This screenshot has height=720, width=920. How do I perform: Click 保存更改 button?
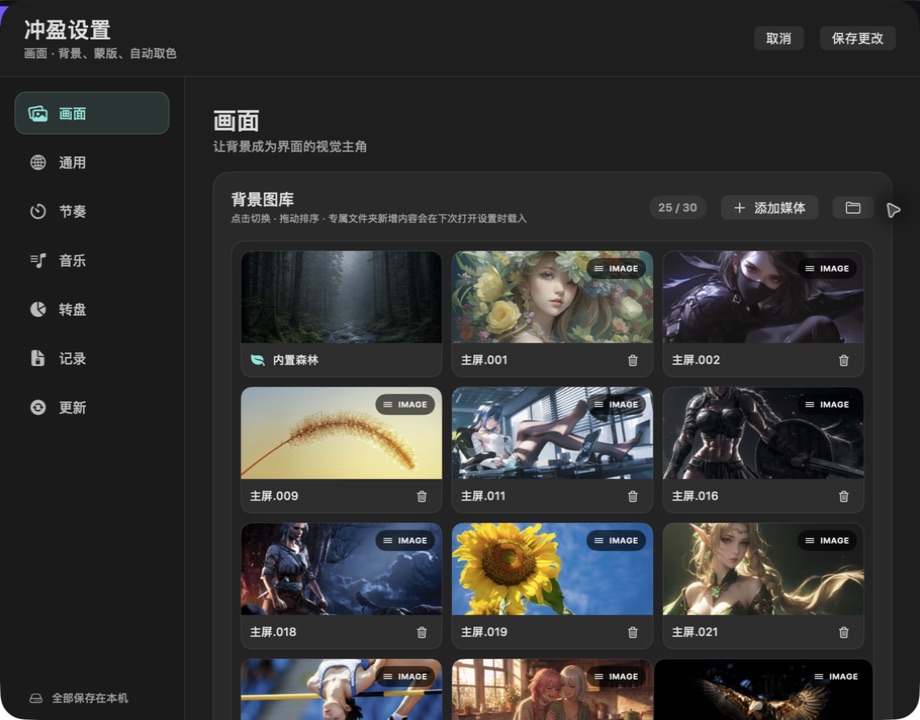click(x=857, y=38)
